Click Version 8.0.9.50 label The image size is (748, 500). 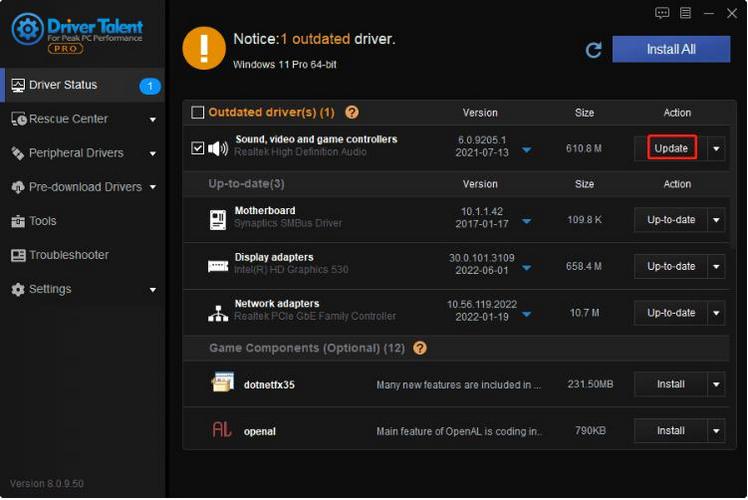(47, 484)
